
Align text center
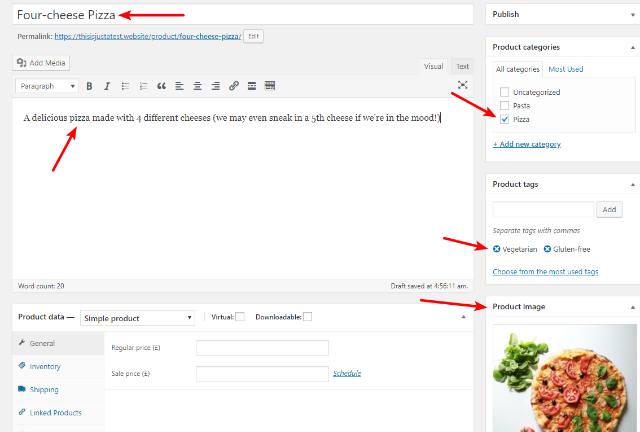198,86
